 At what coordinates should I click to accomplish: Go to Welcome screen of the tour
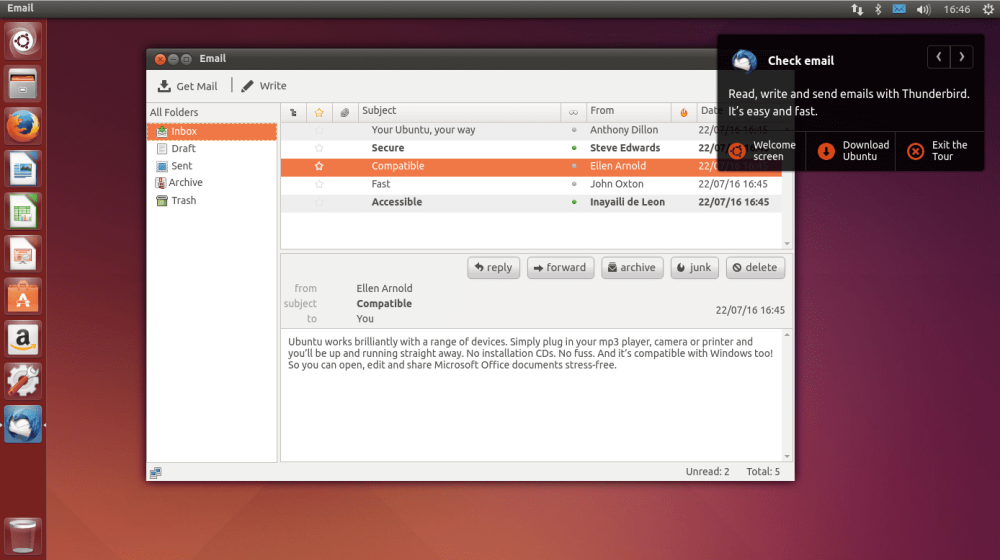762,151
